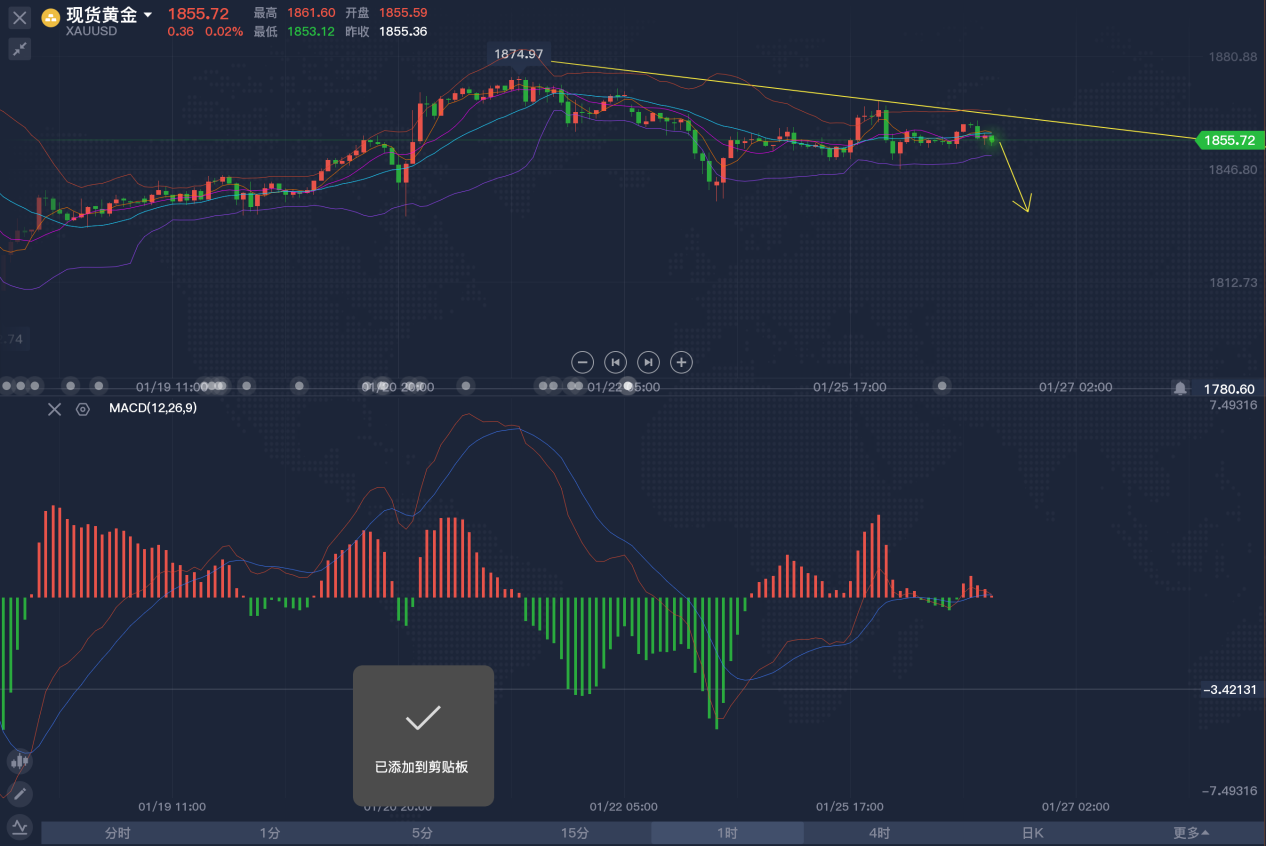Switch to the 4时 timeframe

(x=879, y=833)
